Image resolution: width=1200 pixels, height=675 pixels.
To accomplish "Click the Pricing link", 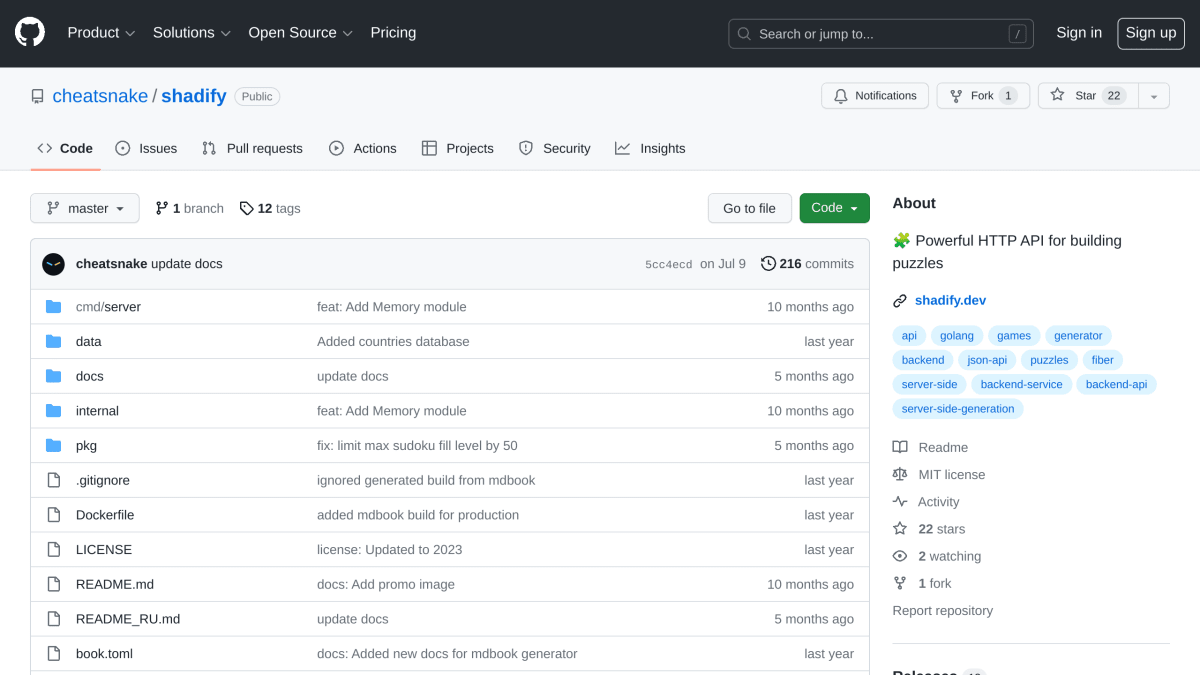I will point(393,33).
